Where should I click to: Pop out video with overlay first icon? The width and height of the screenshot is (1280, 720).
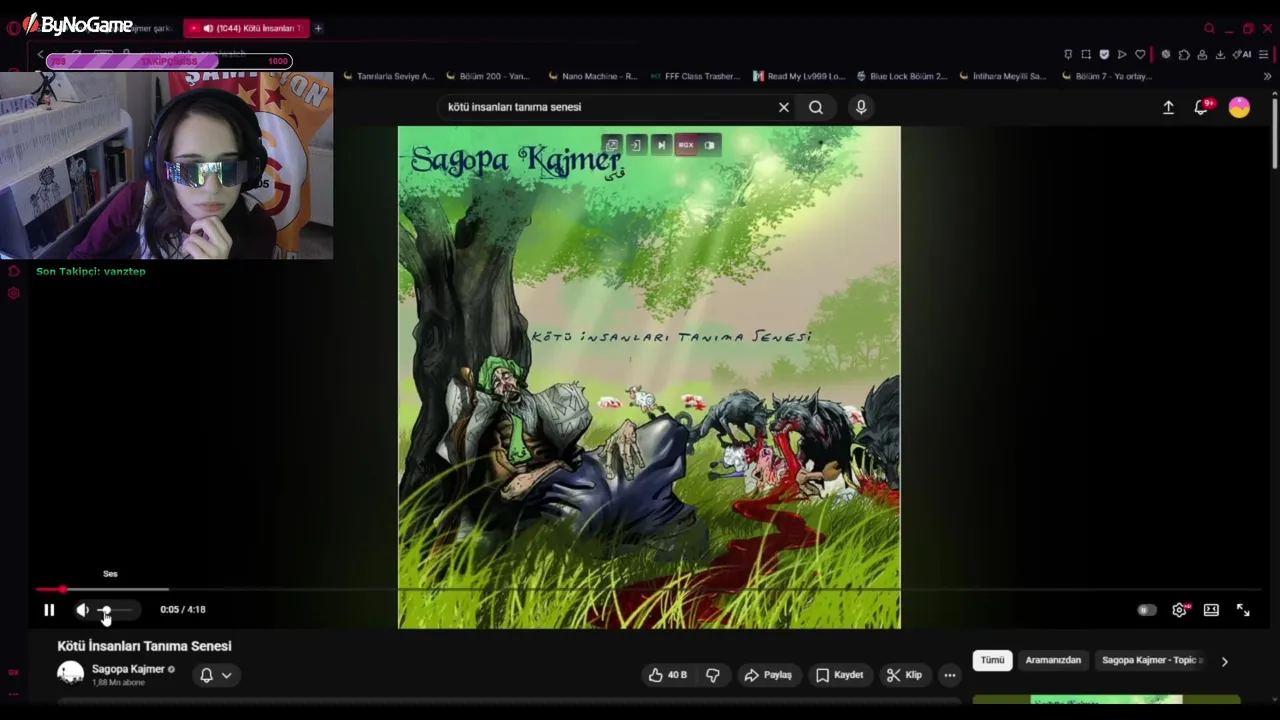click(612, 145)
